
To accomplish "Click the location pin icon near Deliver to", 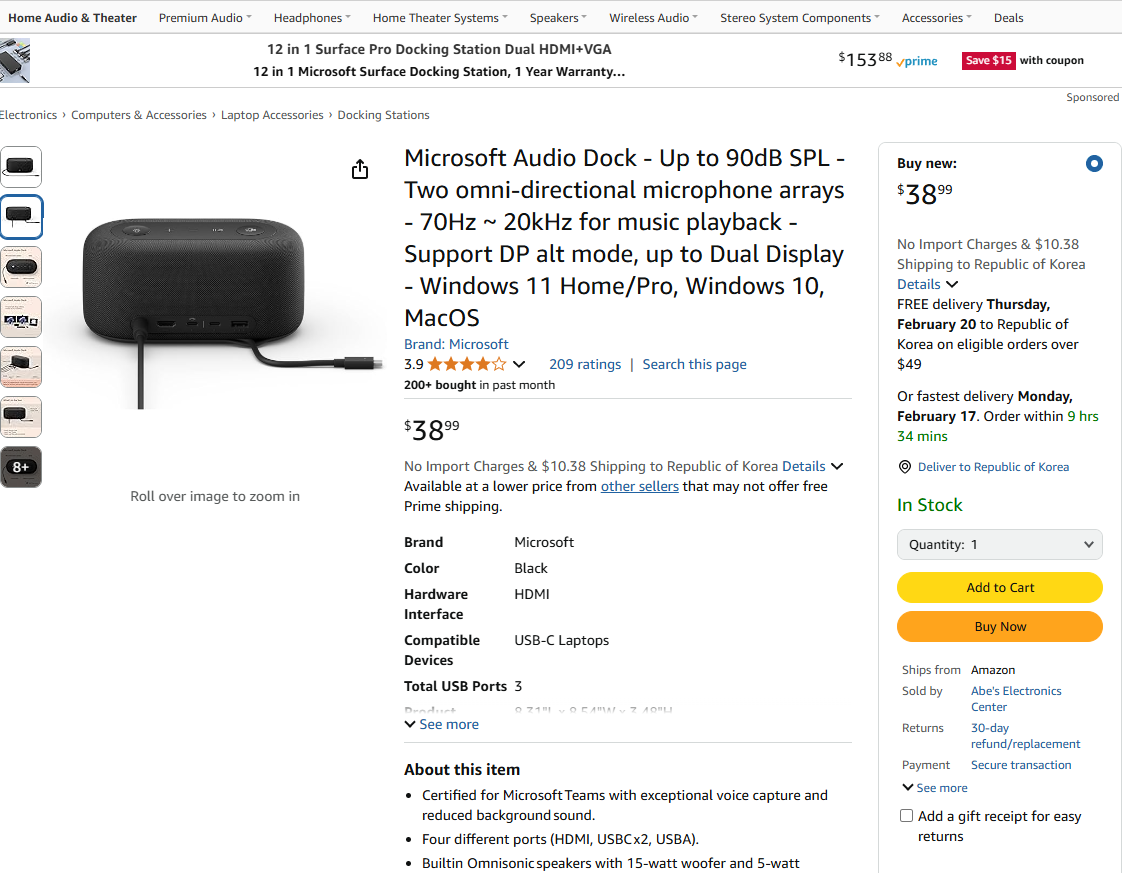I will 904,467.
